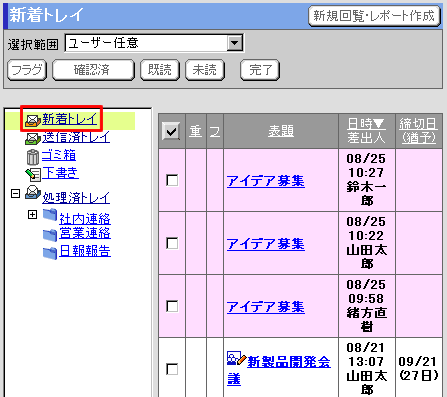Click the 新規回覧・レポート作成 button
Viewport: 447px width, 397px height.
(x=375, y=16)
